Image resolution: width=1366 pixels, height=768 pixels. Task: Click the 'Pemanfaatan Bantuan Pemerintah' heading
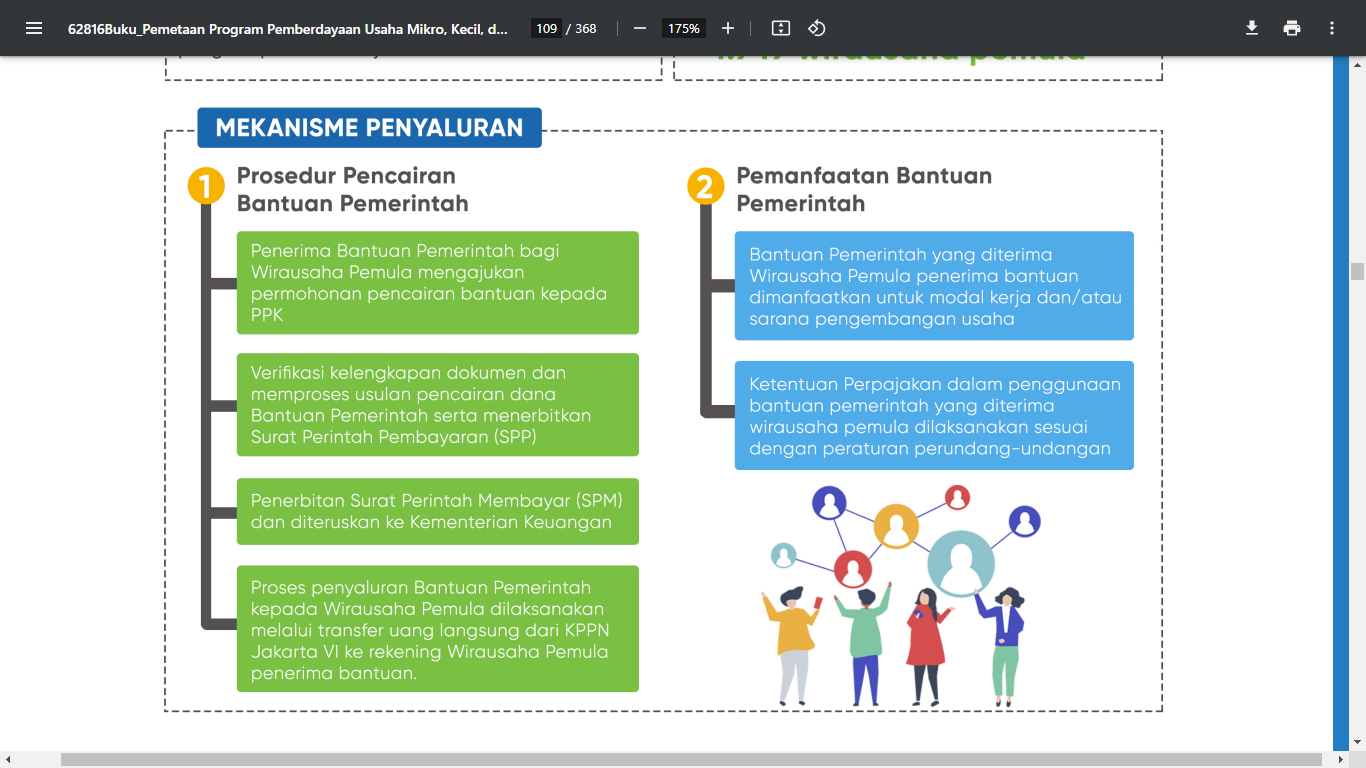864,189
